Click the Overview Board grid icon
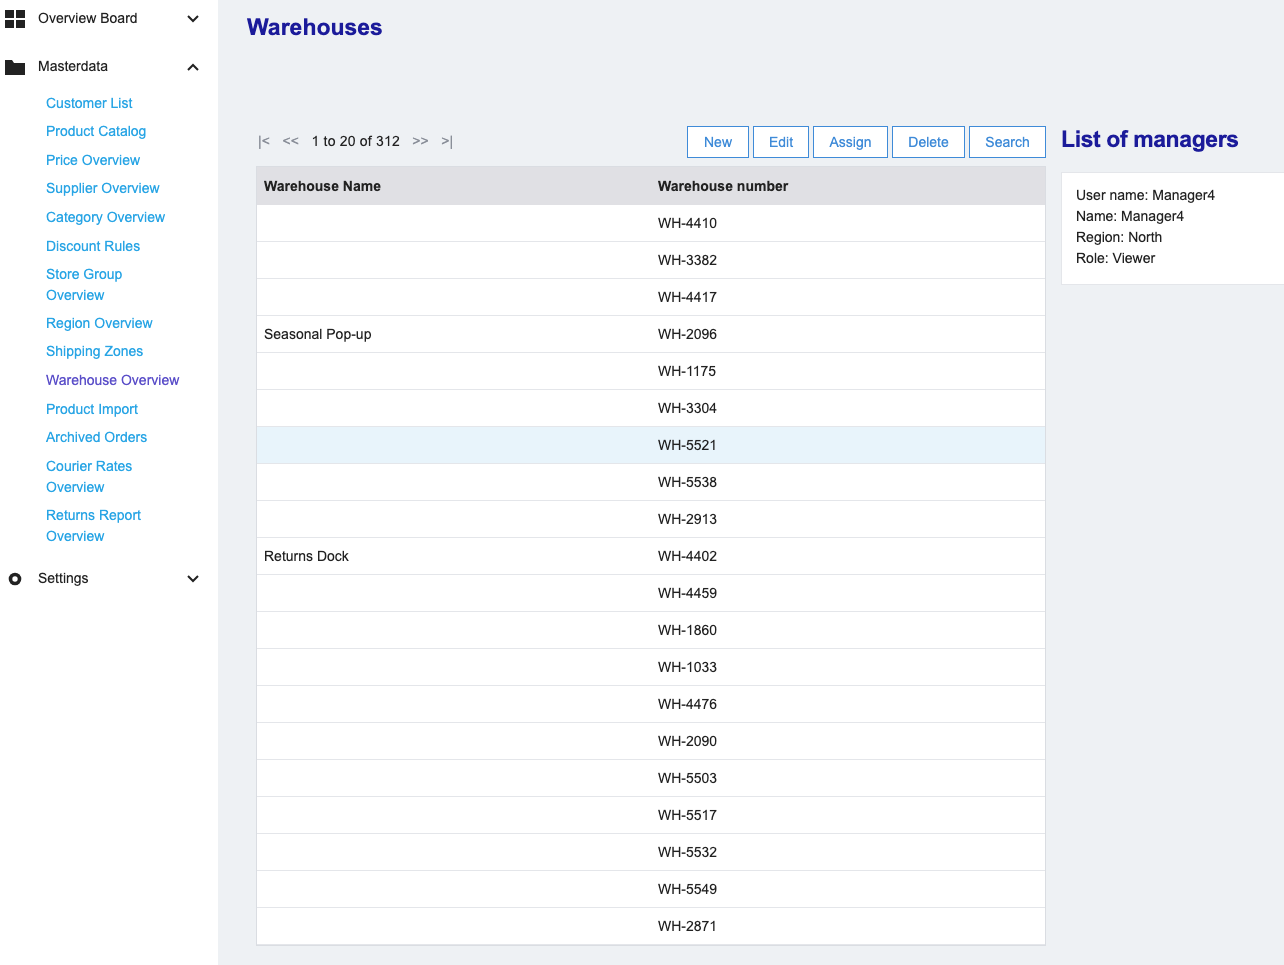Viewport: 1284px width, 965px height. pyautogui.click(x=15, y=19)
